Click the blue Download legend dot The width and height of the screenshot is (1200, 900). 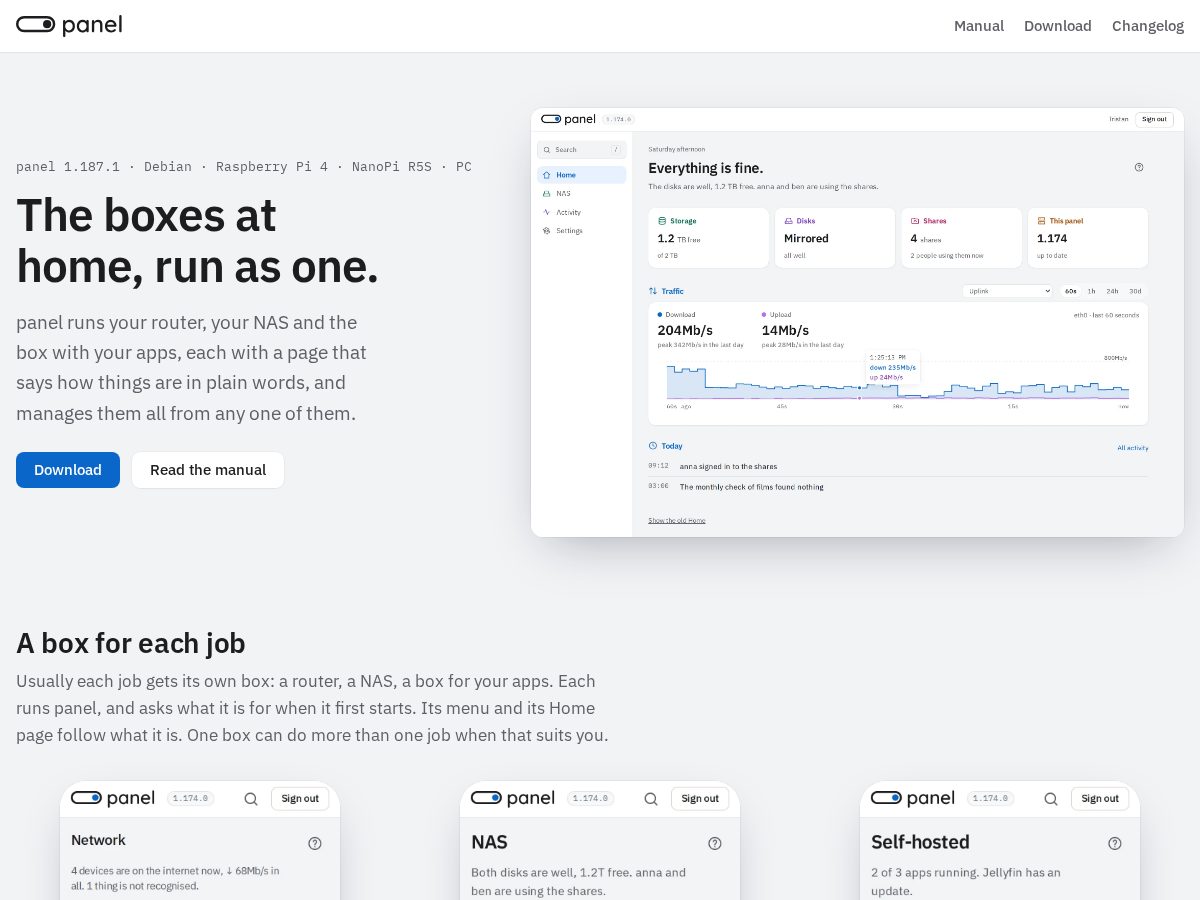pyautogui.click(x=660, y=314)
